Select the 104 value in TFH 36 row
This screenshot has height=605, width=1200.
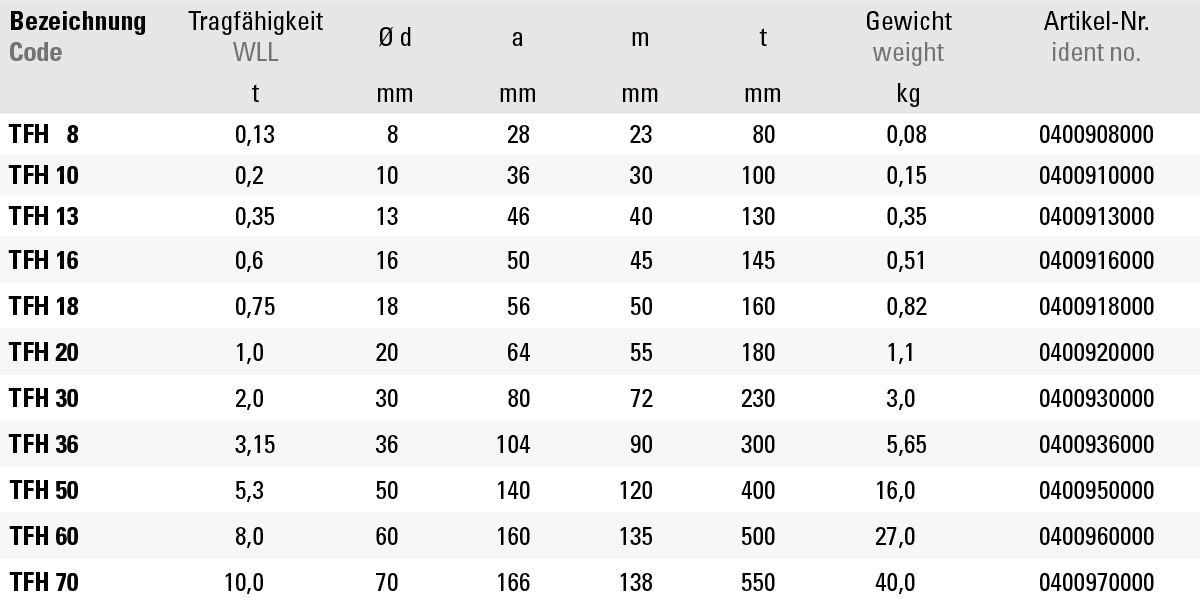click(x=513, y=445)
